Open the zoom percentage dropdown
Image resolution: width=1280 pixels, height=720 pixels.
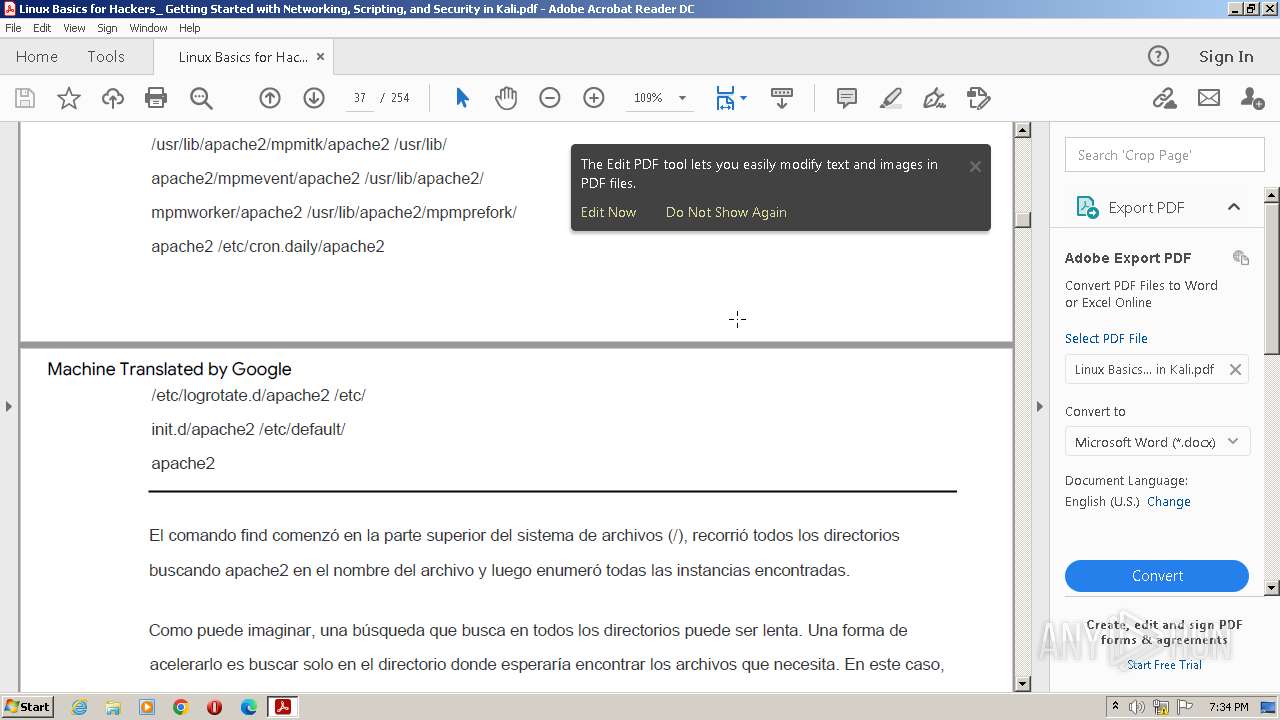click(683, 98)
